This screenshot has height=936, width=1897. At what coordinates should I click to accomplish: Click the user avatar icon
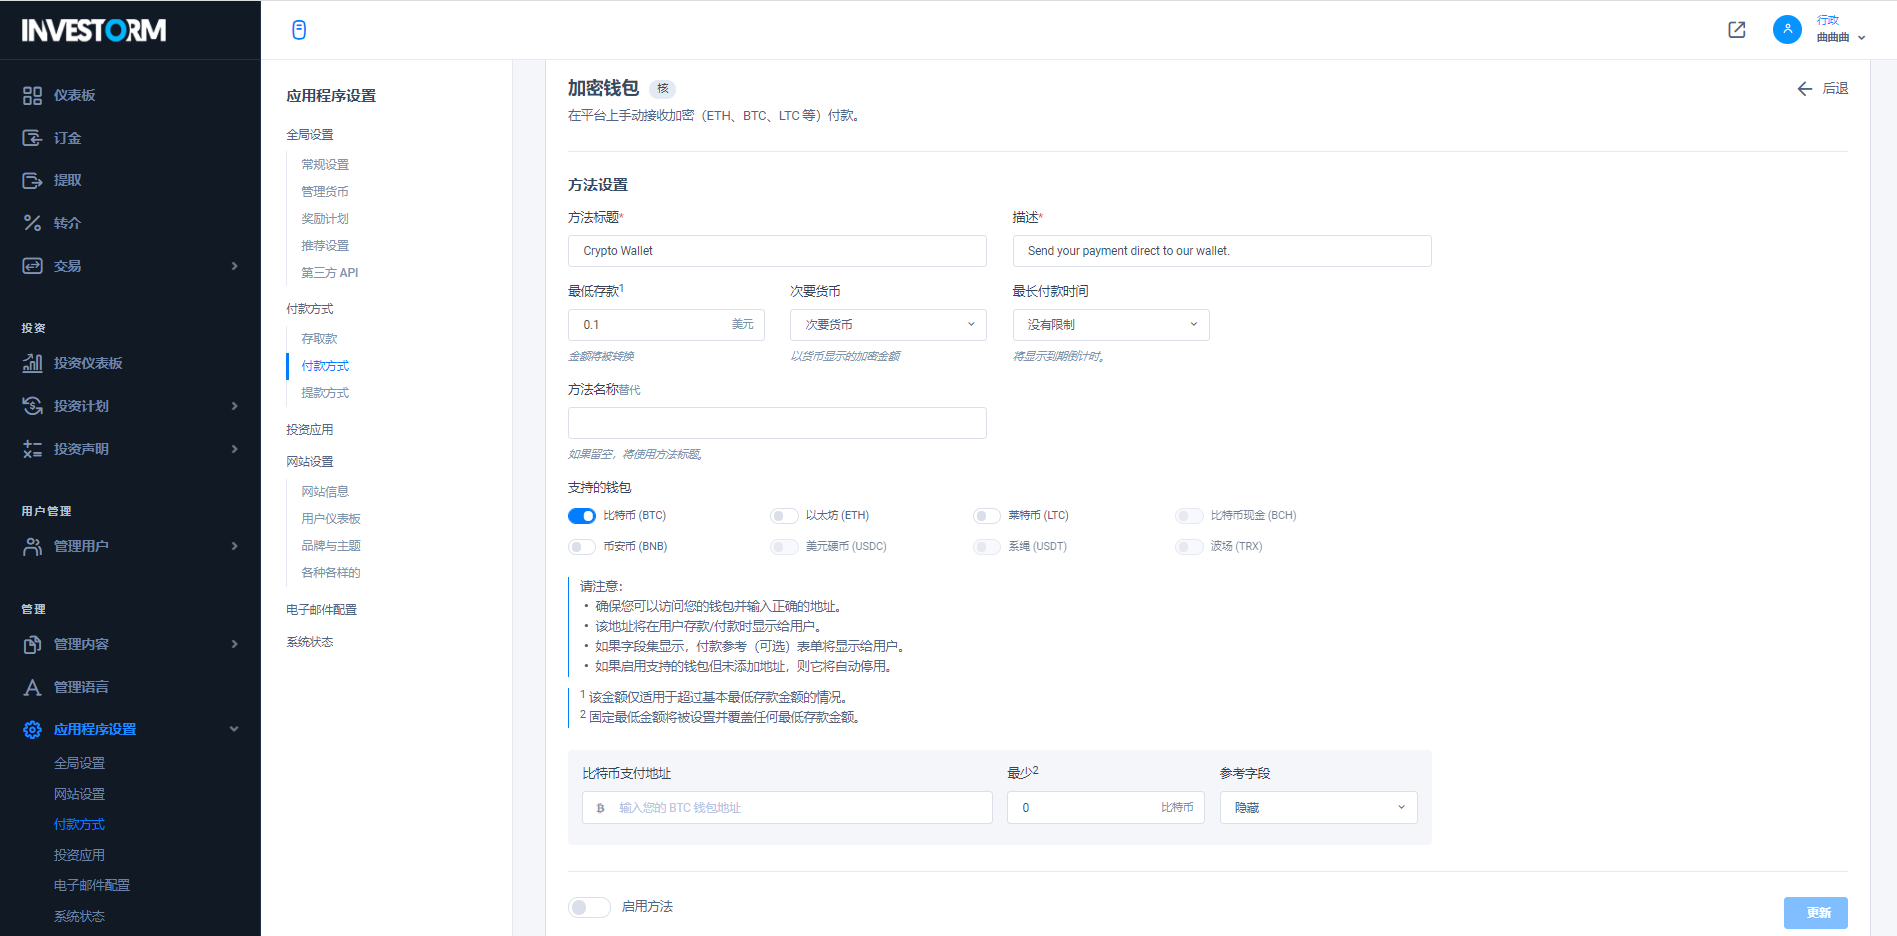tap(1787, 30)
